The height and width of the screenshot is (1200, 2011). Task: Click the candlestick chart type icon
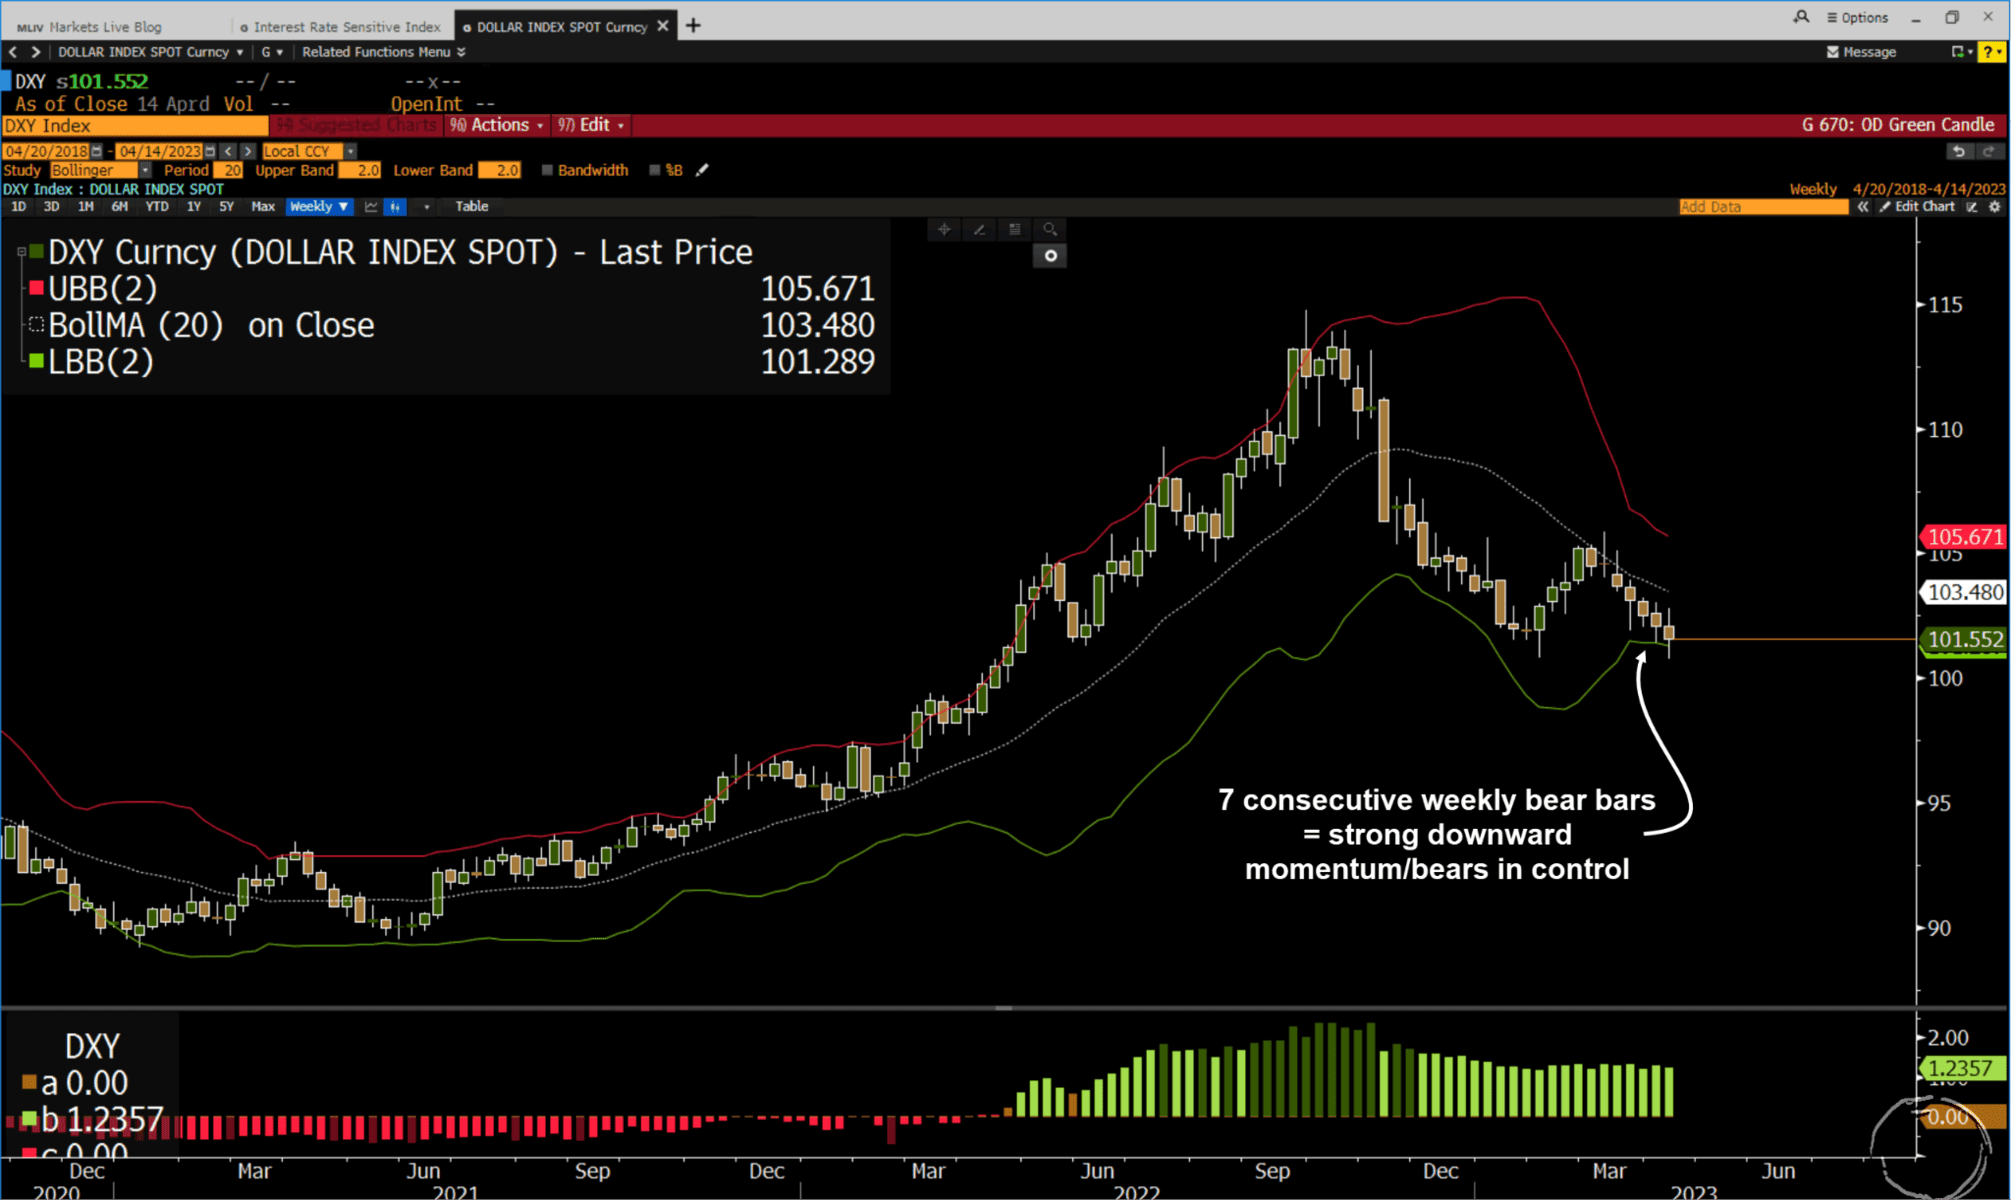[x=395, y=207]
